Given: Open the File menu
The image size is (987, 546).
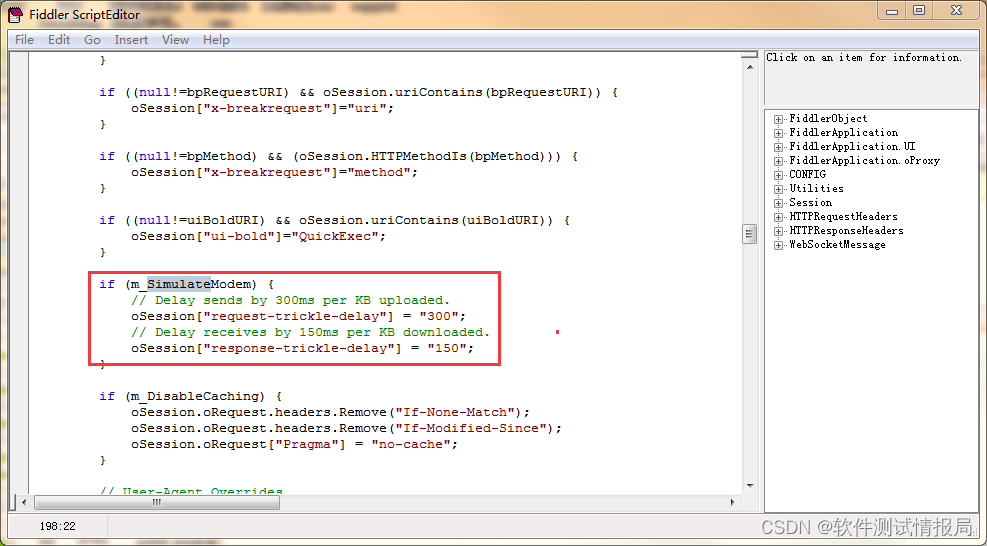Looking at the screenshot, I should 24,40.
